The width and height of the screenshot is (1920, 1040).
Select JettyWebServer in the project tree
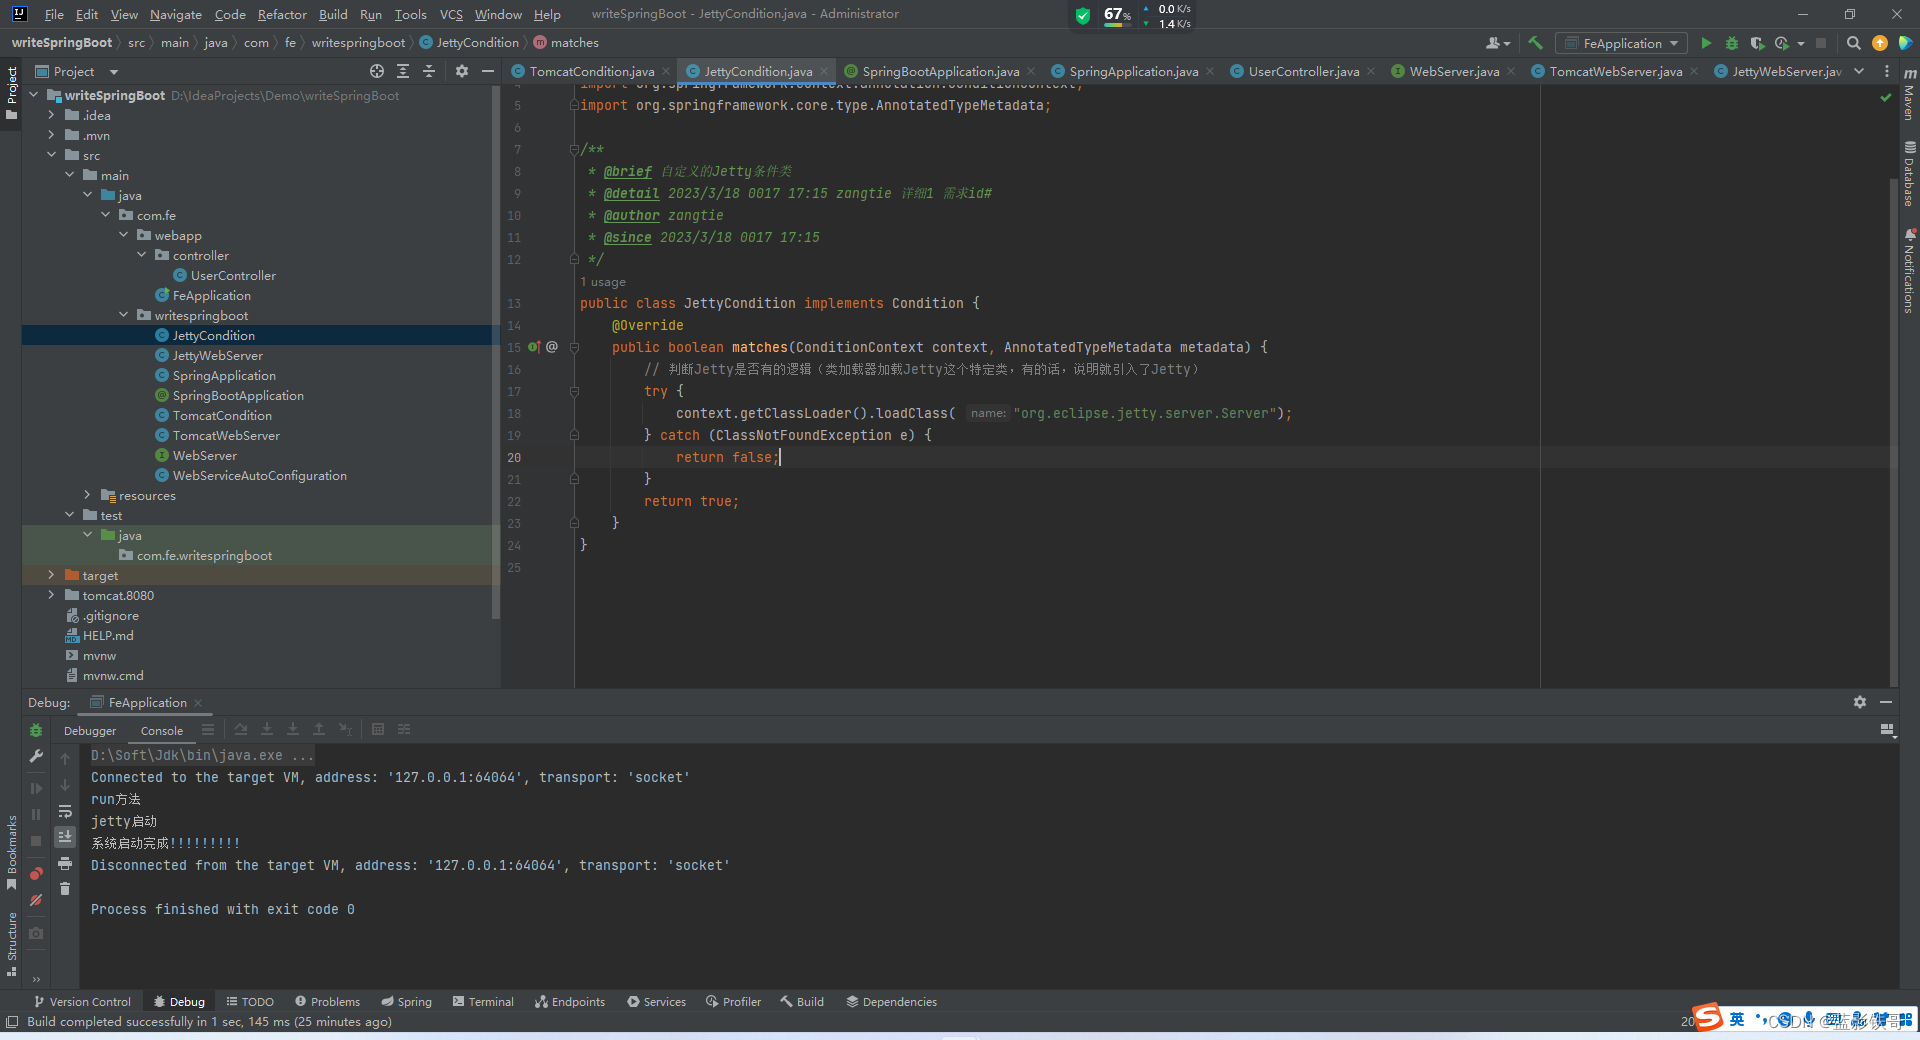coord(217,355)
